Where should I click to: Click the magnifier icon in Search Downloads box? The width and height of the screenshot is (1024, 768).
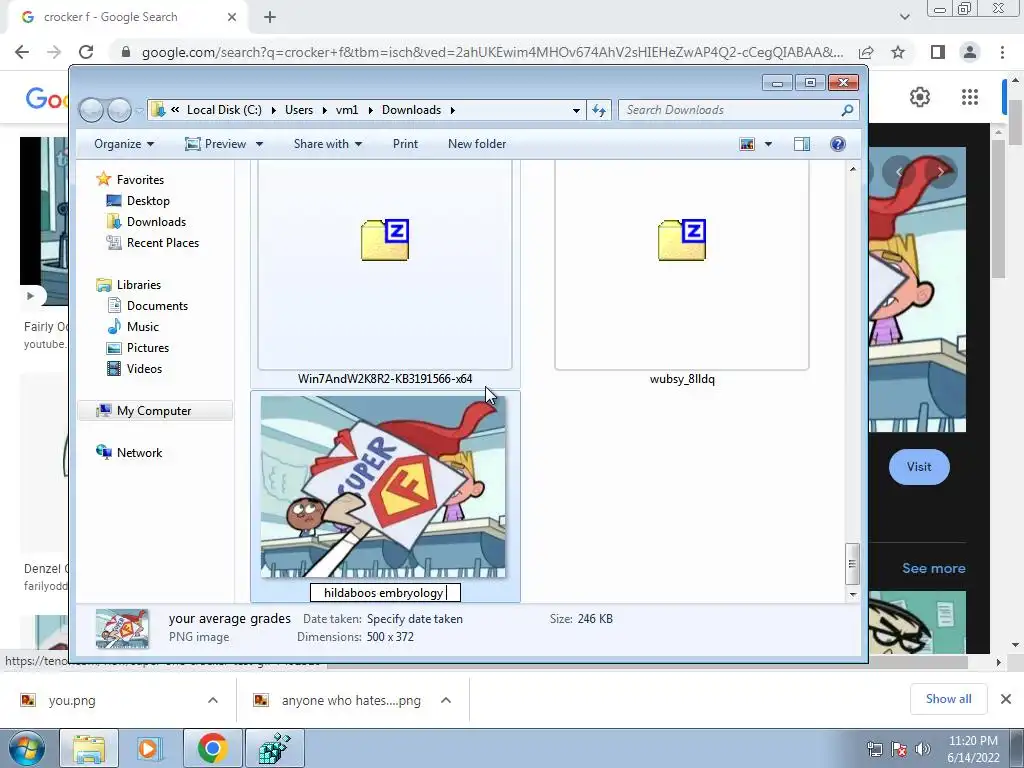847,110
